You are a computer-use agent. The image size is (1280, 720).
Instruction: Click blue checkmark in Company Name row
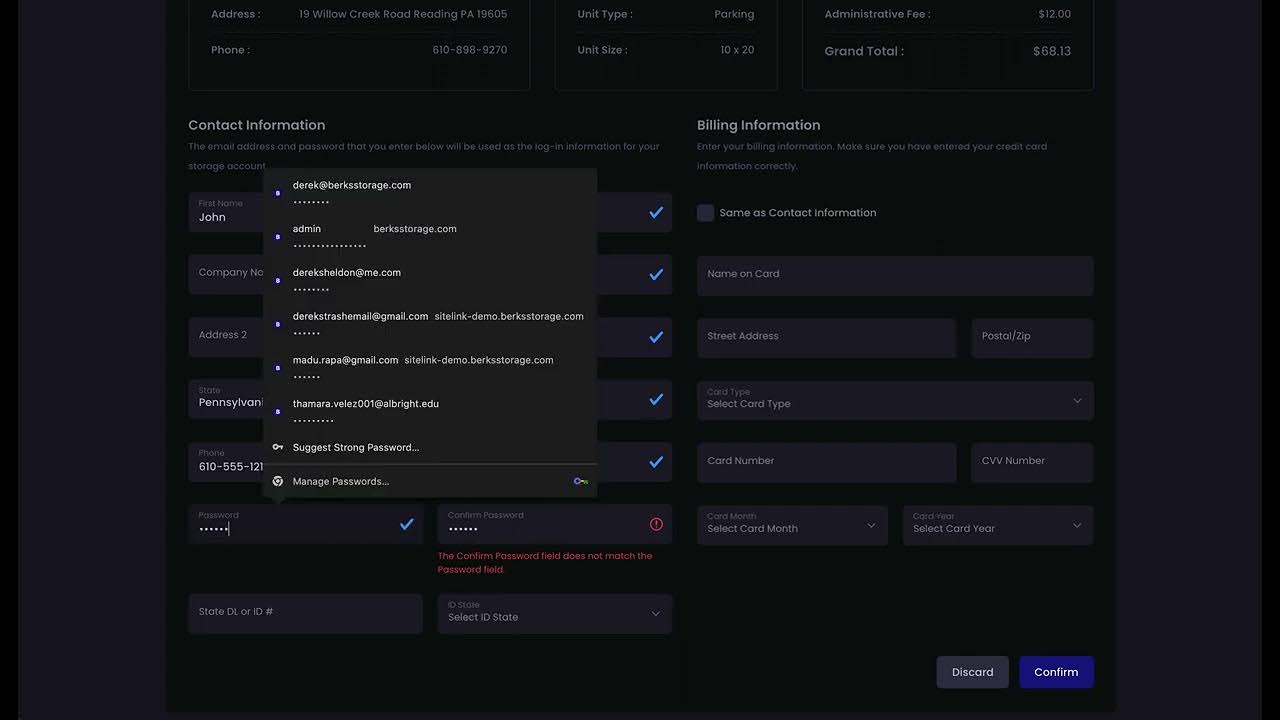[x=656, y=274]
